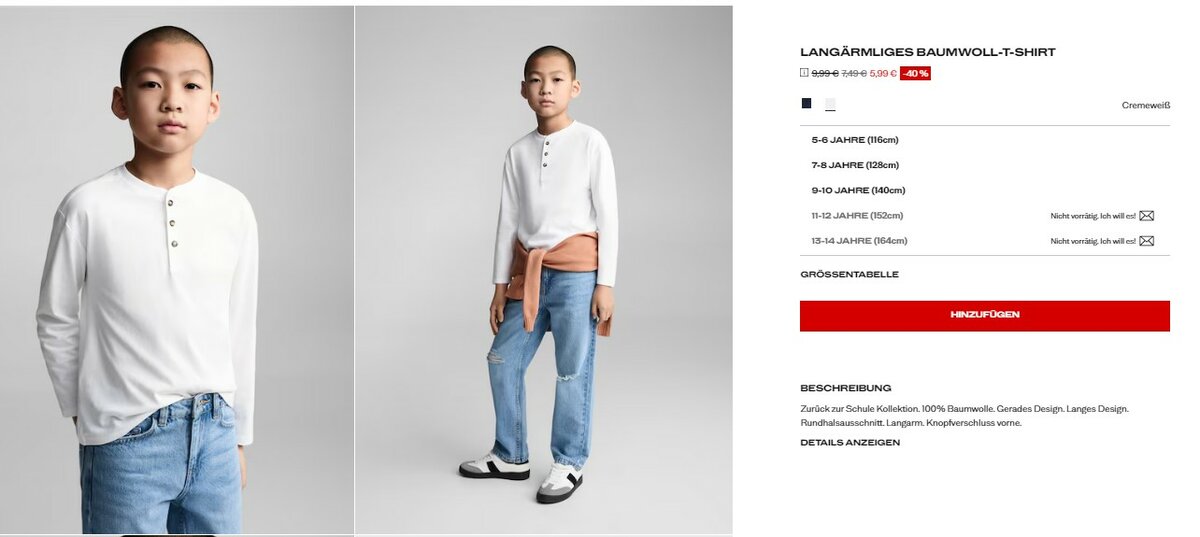This screenshot has height=537, width=1200.
Task: Add item with Hinzufügen button
Action: click(985, 315)
